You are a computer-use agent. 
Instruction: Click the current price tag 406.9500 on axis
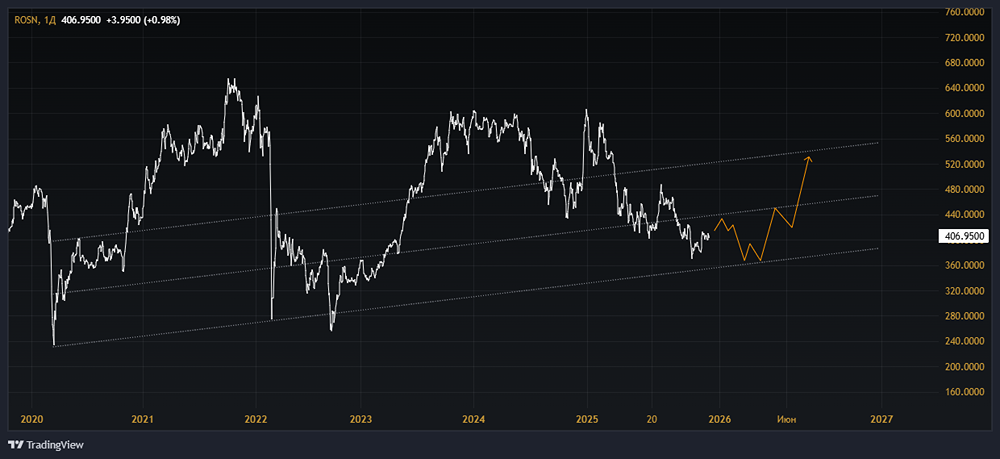coord(964,236)
